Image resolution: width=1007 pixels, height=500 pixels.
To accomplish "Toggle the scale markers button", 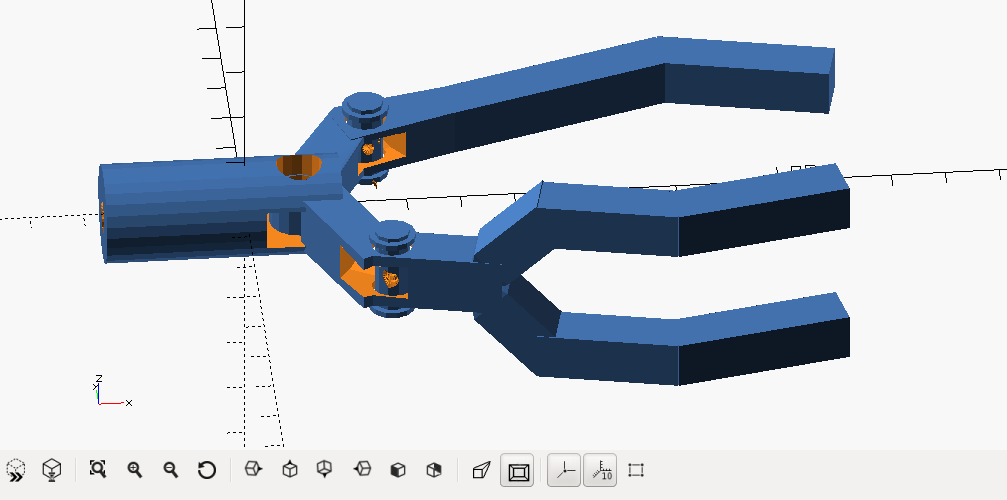I will pyautogui.click(x=600, y=469).
